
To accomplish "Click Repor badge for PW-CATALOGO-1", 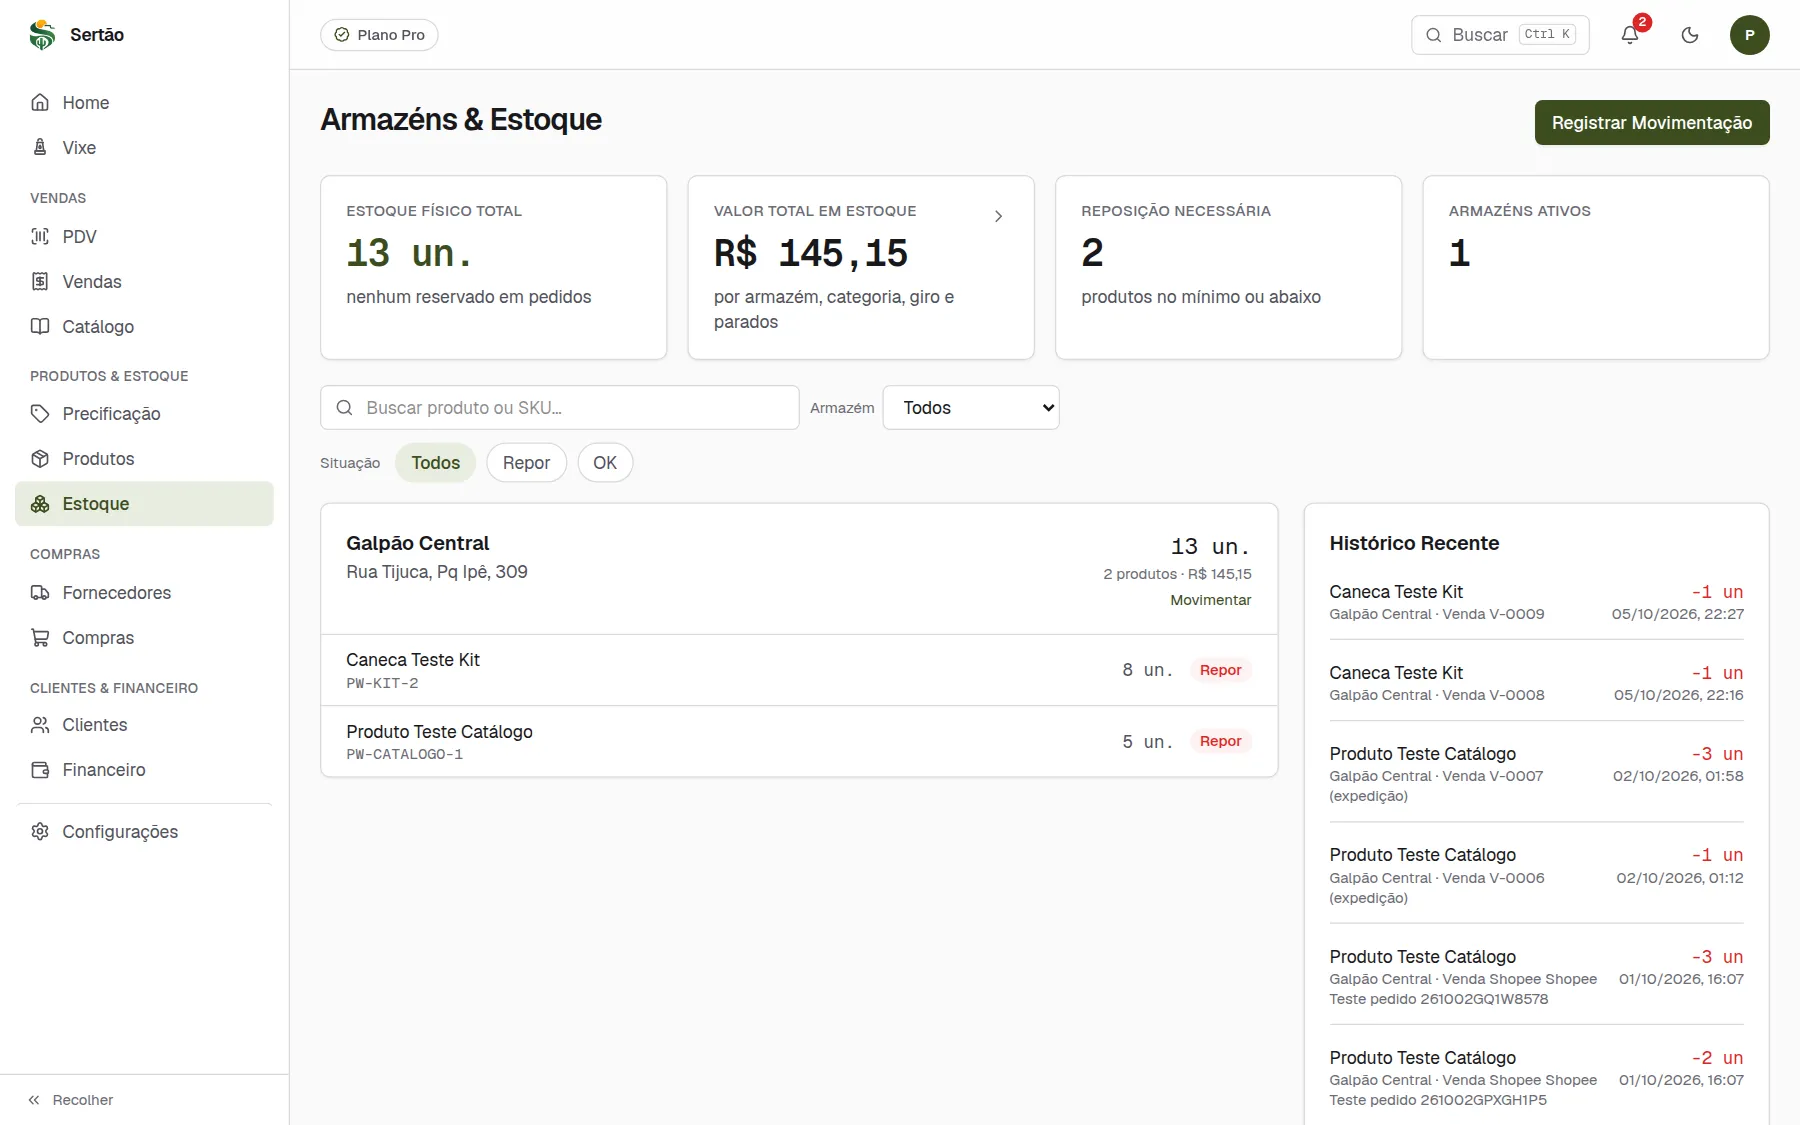I will coord(1221,741).
